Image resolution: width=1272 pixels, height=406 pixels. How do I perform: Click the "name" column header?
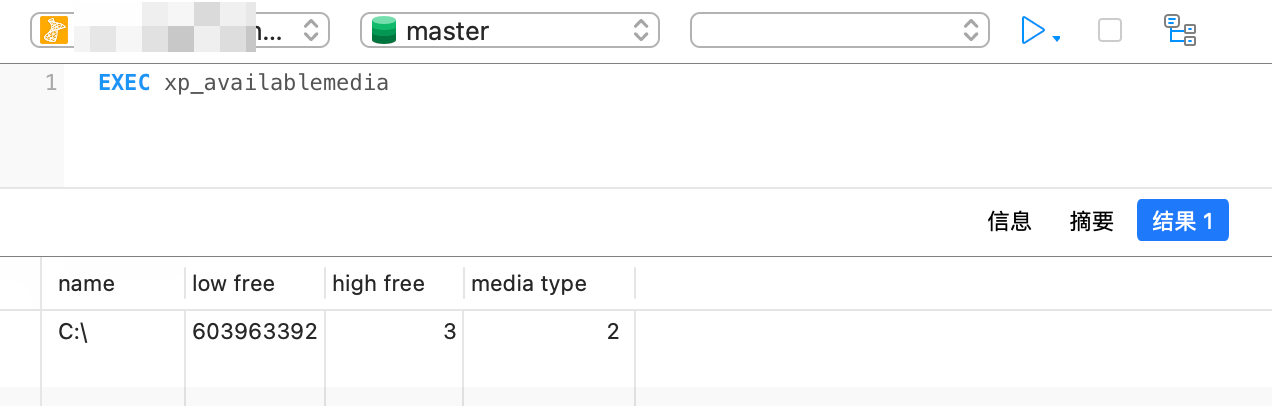(x=87, y=283)
